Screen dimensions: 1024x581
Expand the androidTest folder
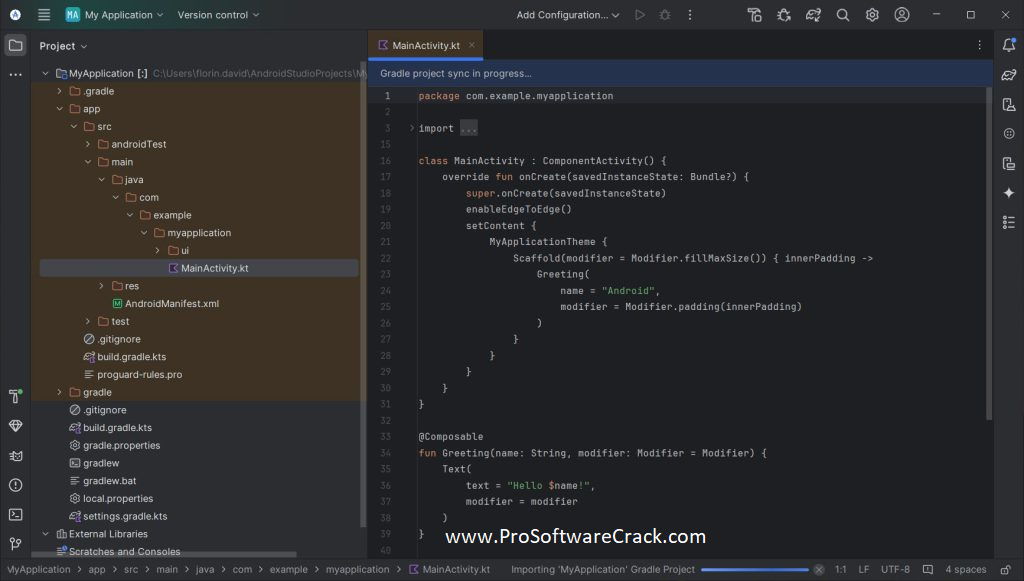coord(88,144)
